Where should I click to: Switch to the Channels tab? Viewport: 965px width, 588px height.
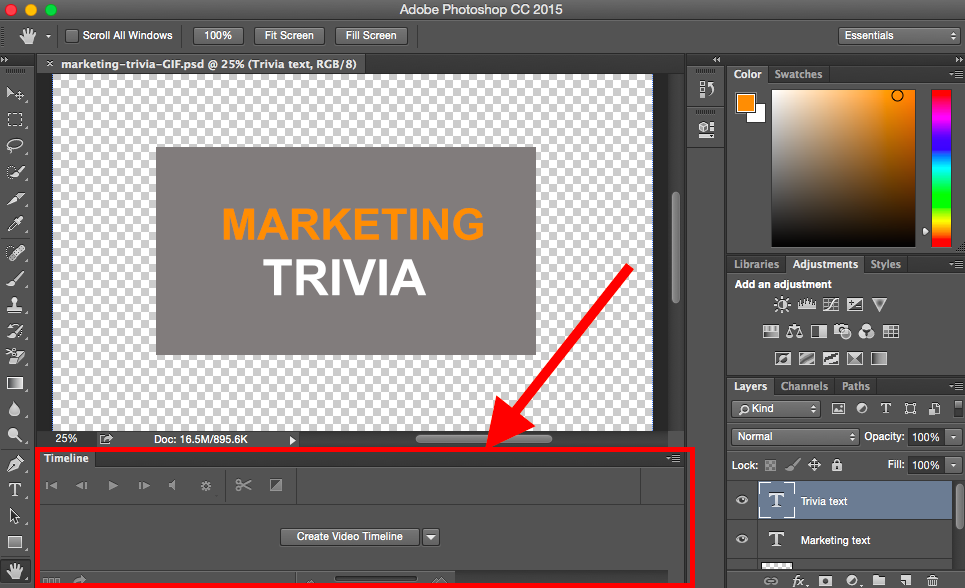804,386
